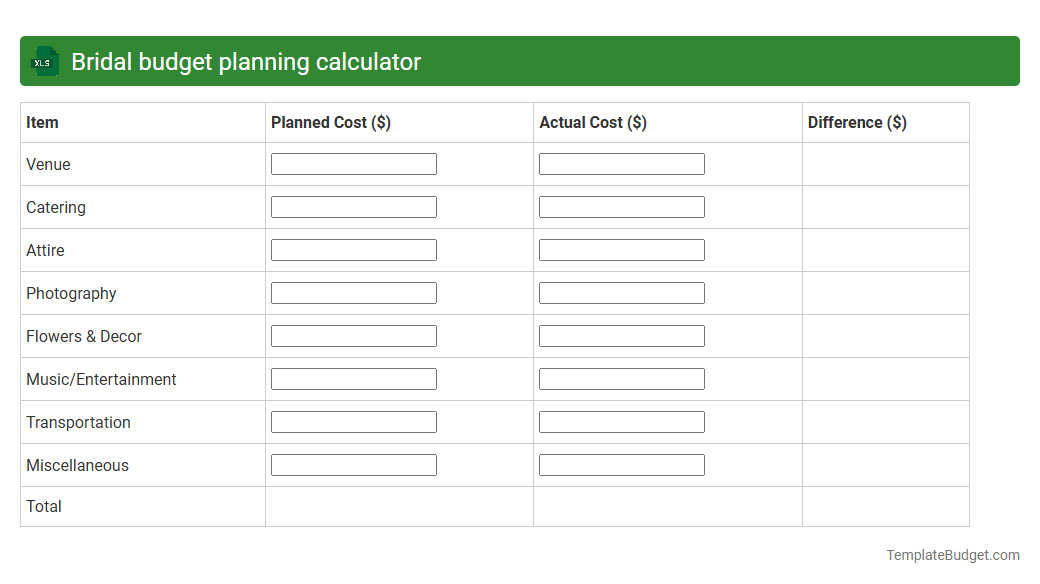
Task: Click the Venue actual cost input field
Action: click(x=621, y=163)
